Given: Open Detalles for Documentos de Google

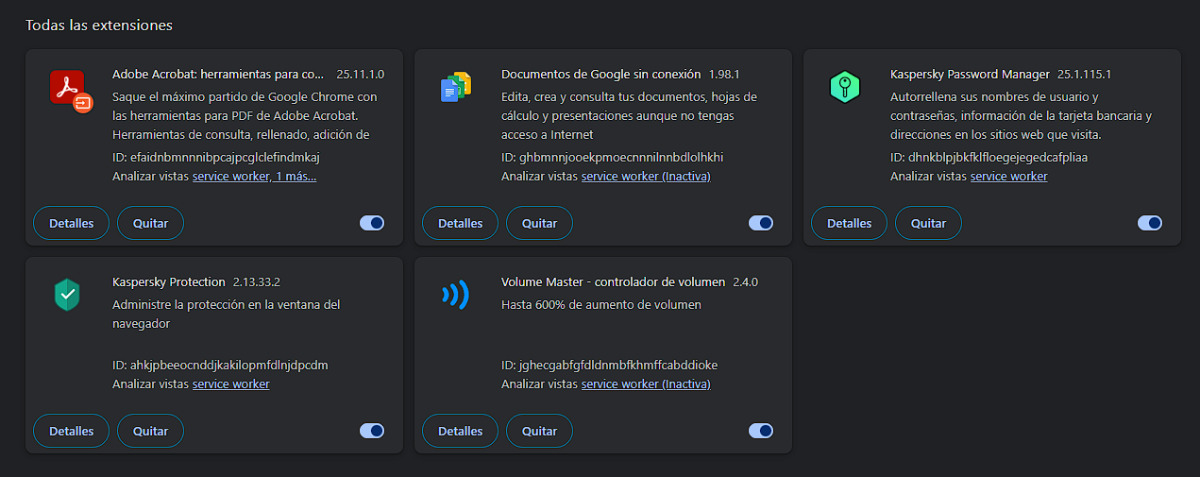Looking at the screenshot, I should 460,223.
